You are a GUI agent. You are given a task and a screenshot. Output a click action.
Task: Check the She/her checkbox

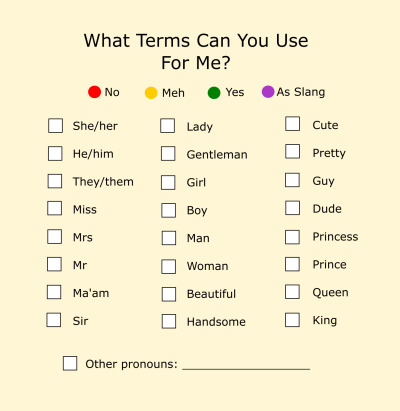55,126
